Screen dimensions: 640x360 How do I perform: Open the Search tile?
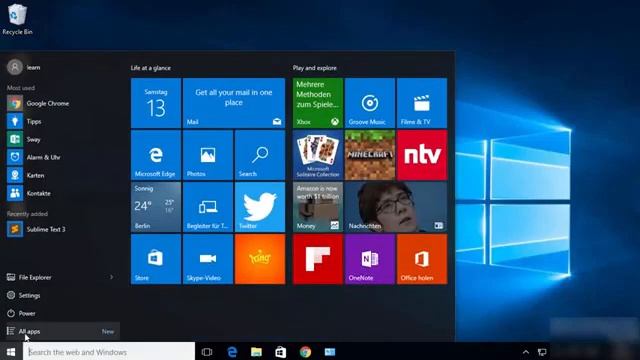coord(260,155)
